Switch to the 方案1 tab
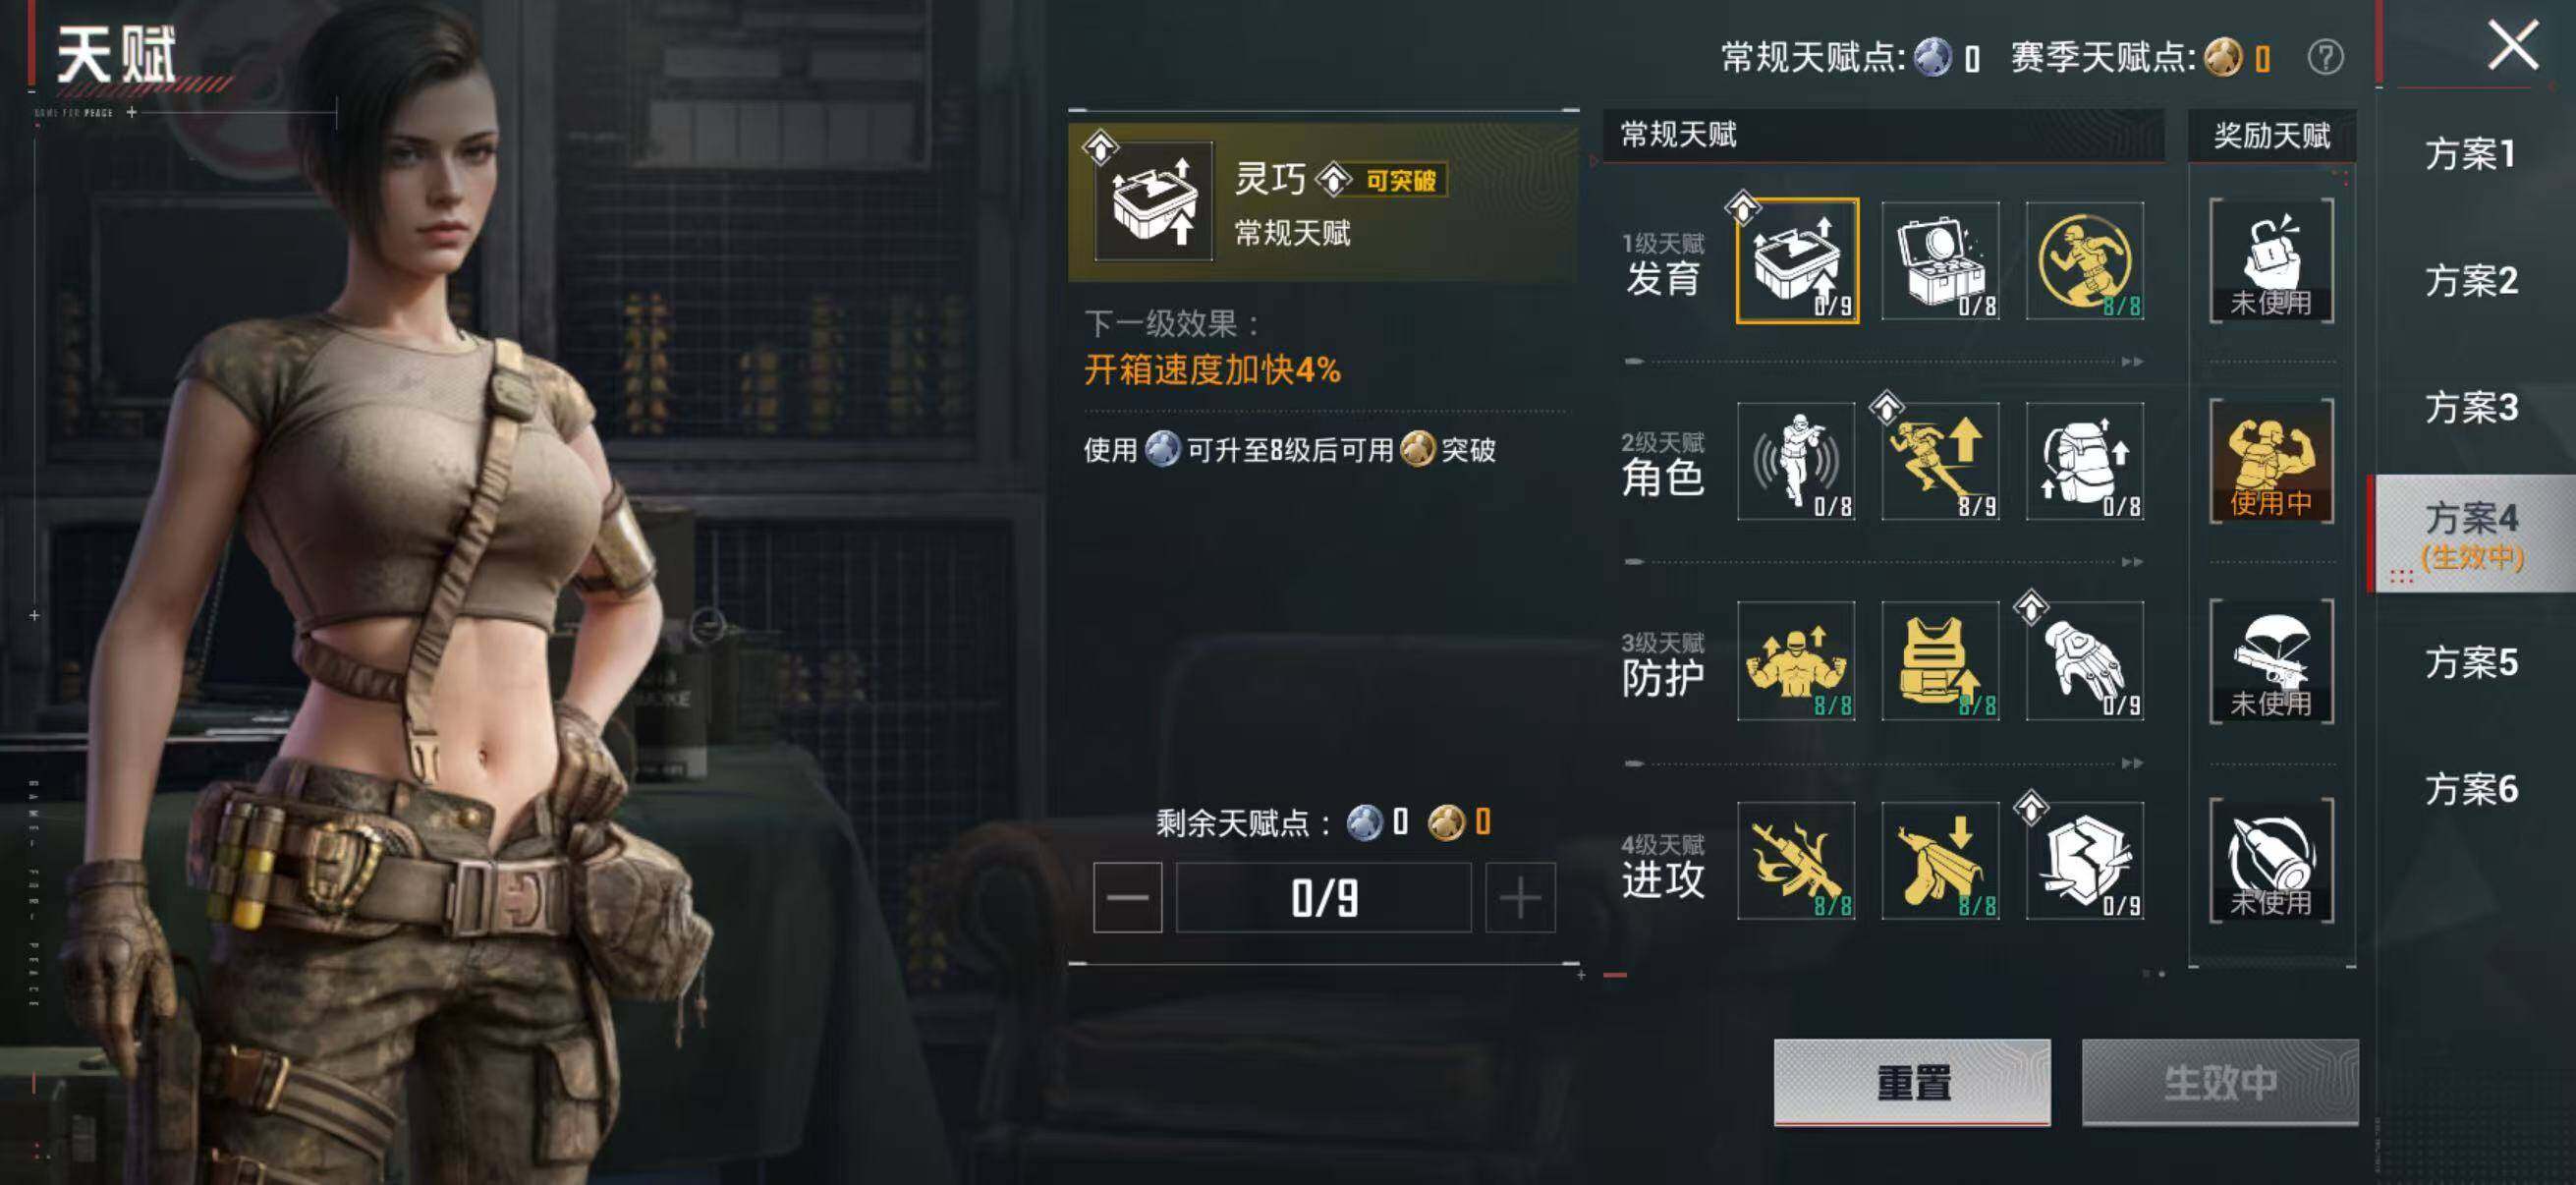2576x1185 pixels. click(2471, 154)
